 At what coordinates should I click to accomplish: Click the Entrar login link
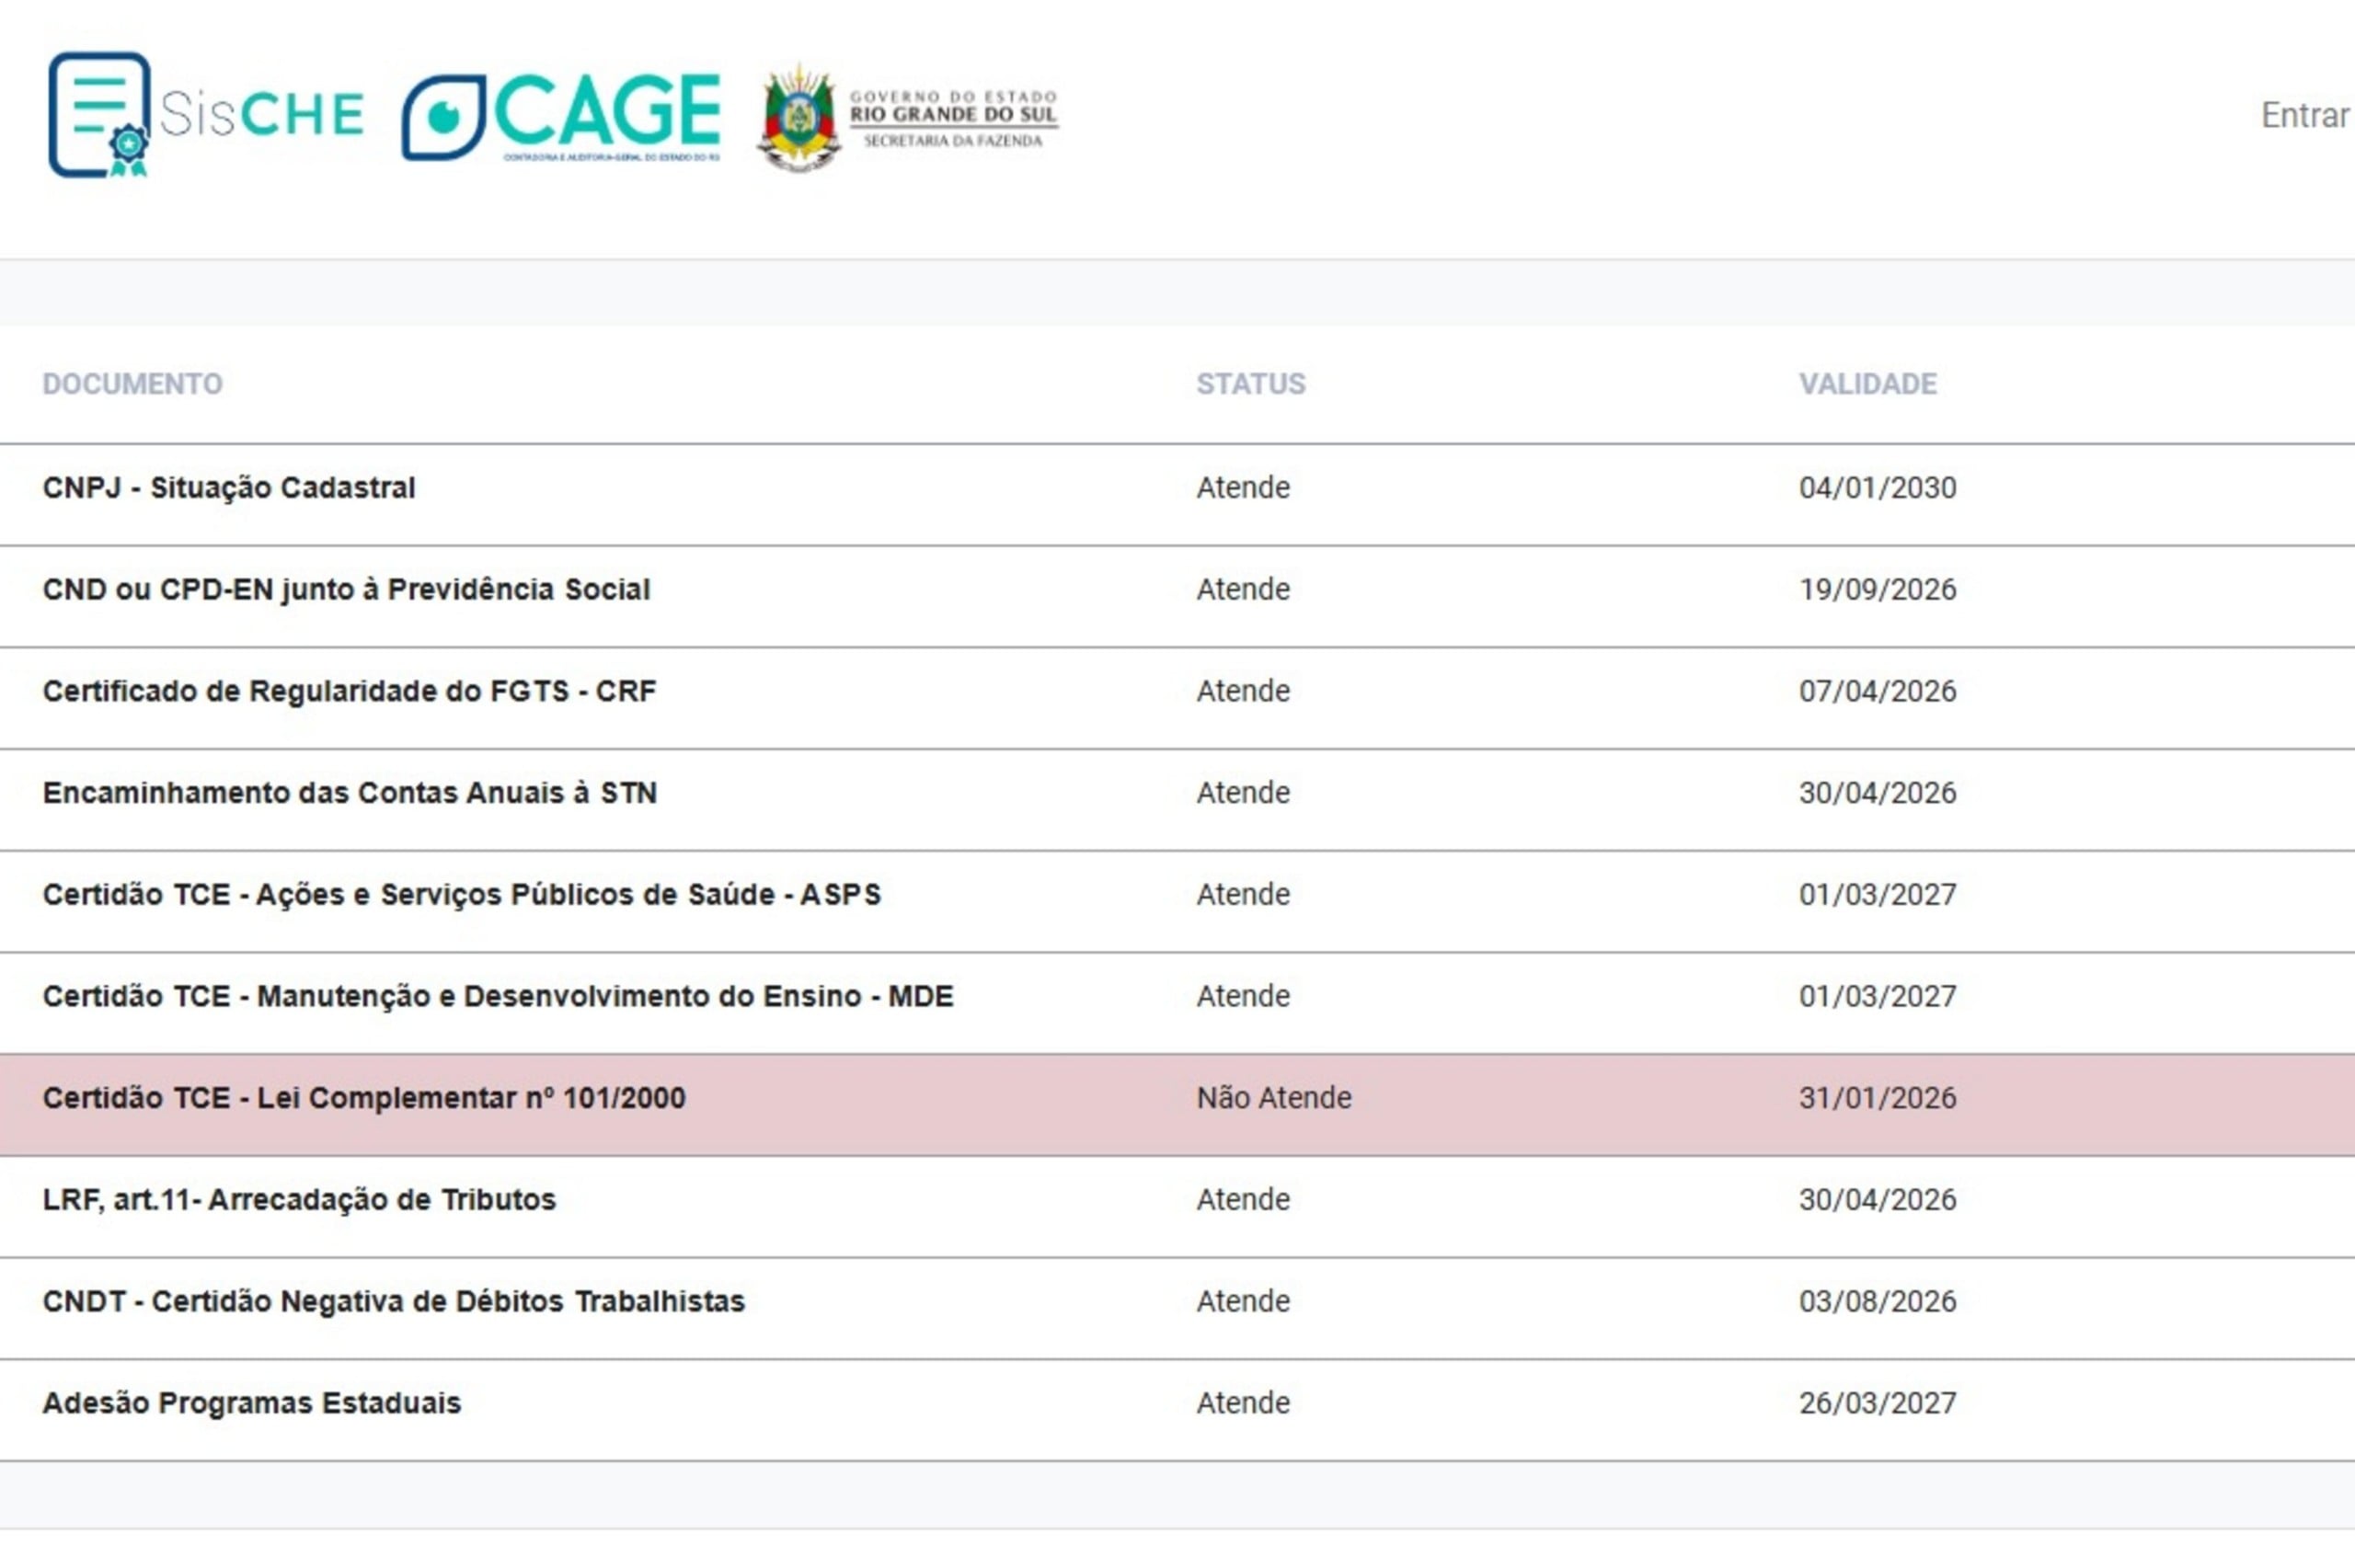click(2304, 115)
